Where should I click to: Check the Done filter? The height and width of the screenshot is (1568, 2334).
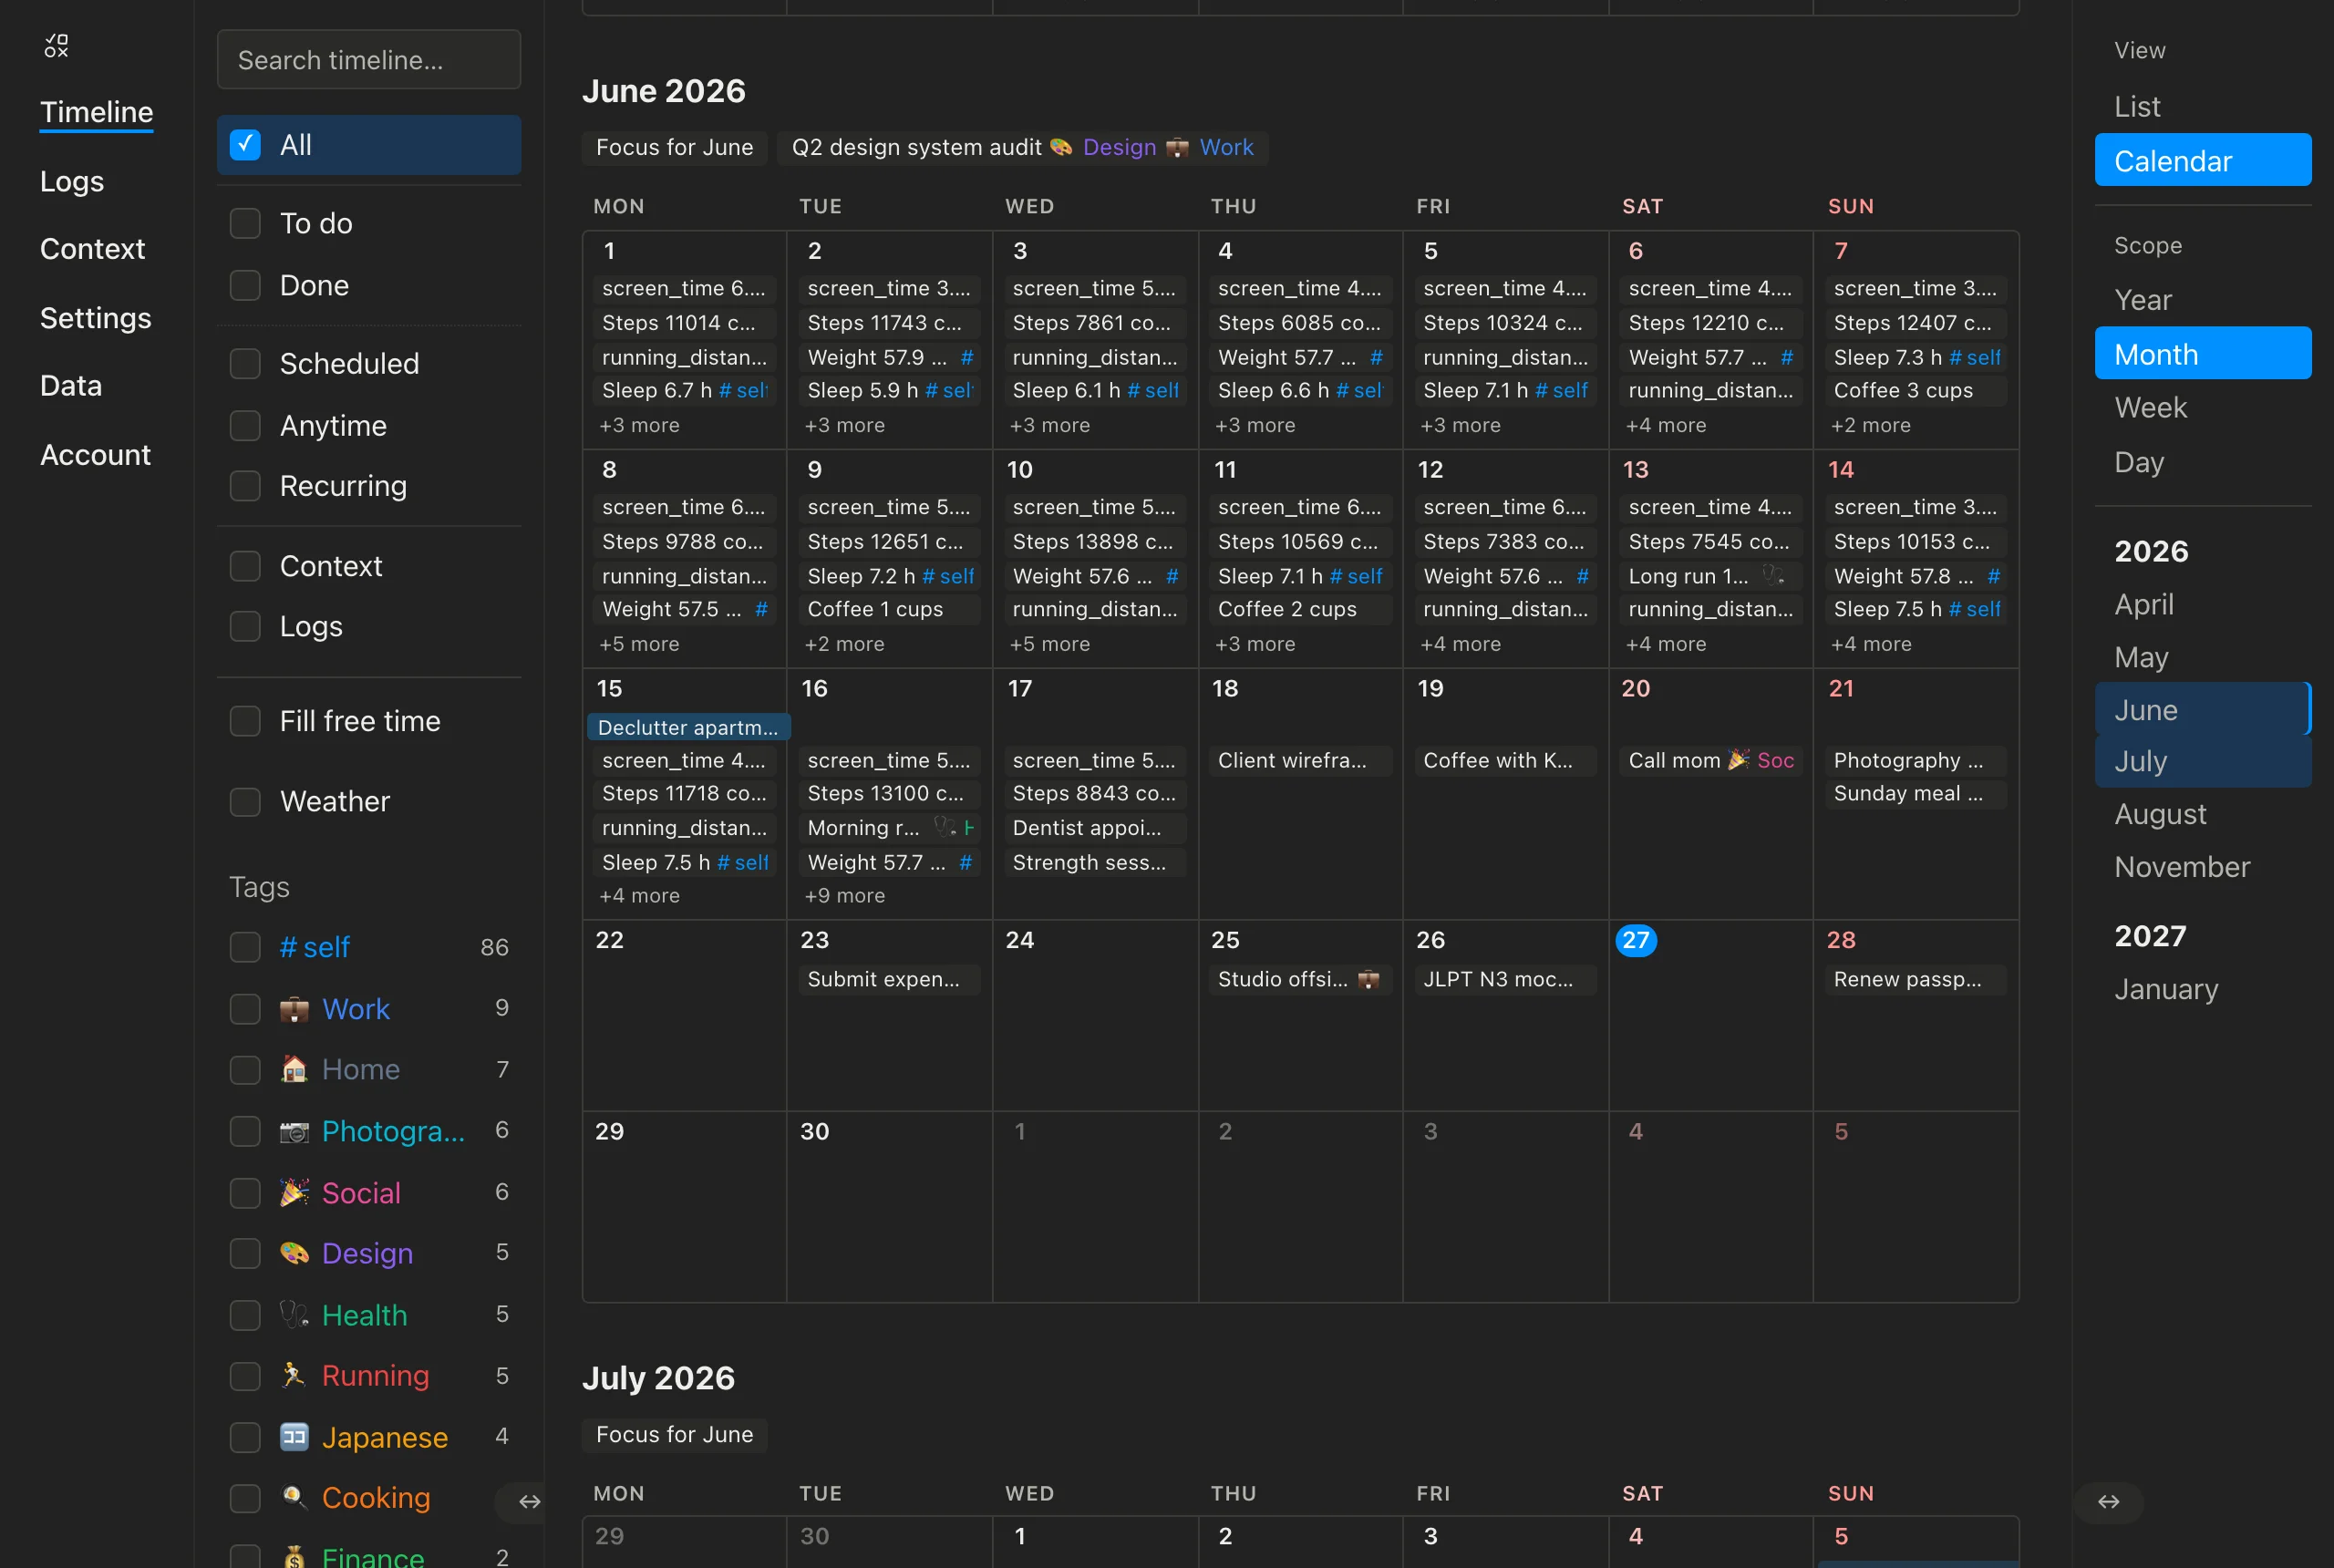tap(245, 285)
